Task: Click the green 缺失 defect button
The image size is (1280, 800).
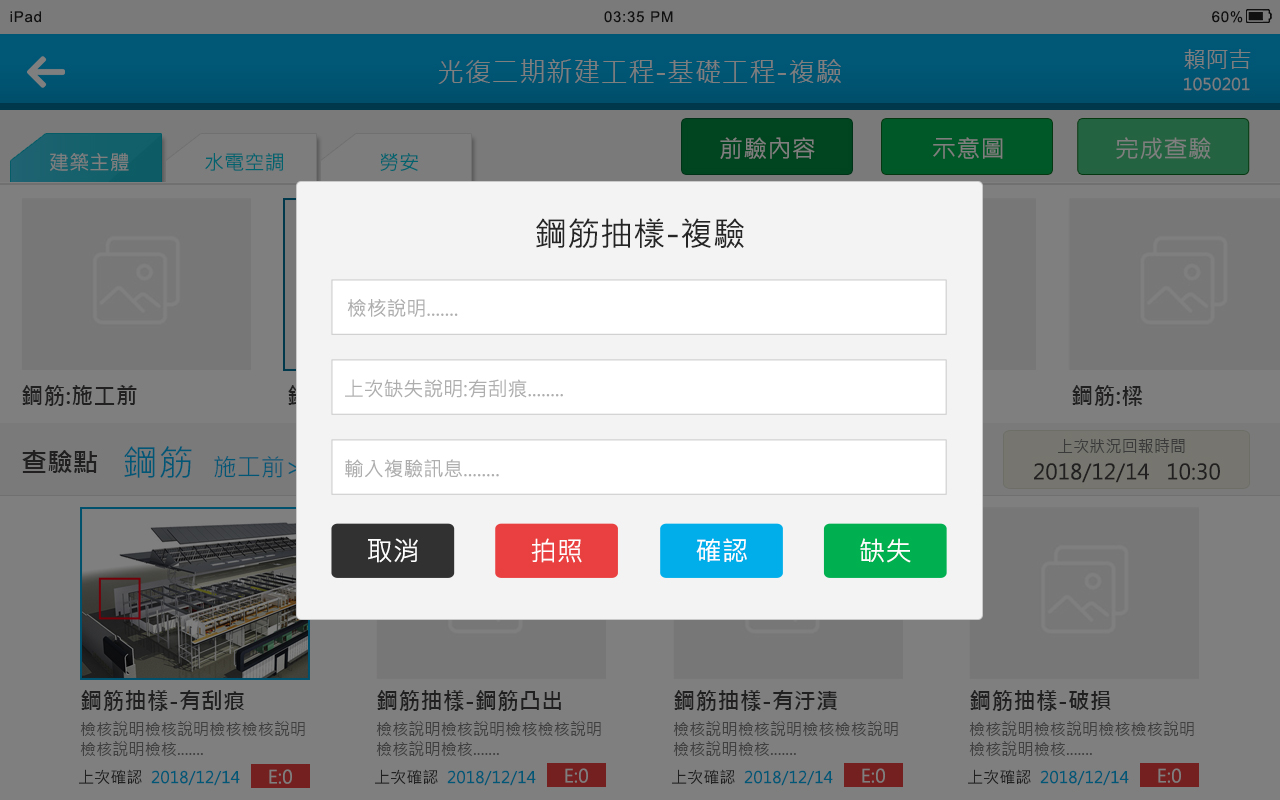Action: click(885, 551)
